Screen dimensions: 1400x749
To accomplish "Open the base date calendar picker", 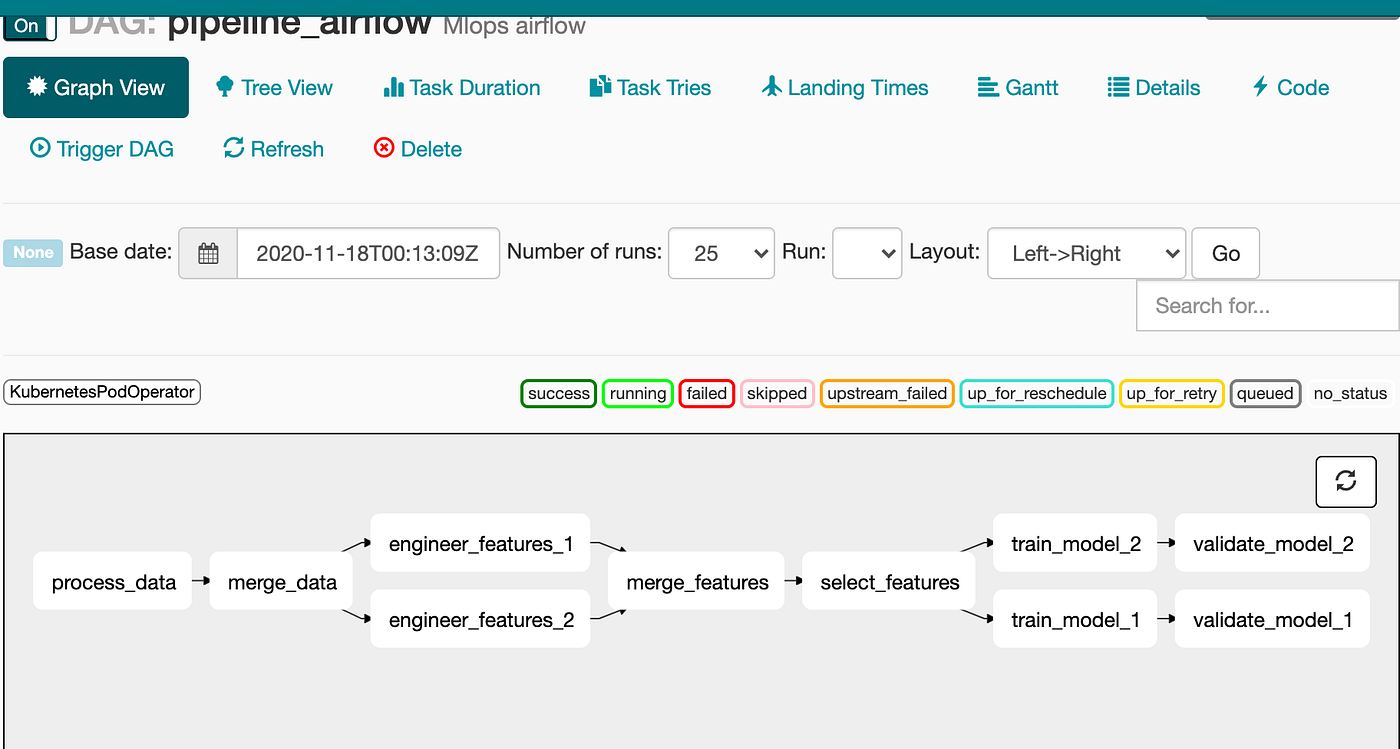I will click(208, 253).
